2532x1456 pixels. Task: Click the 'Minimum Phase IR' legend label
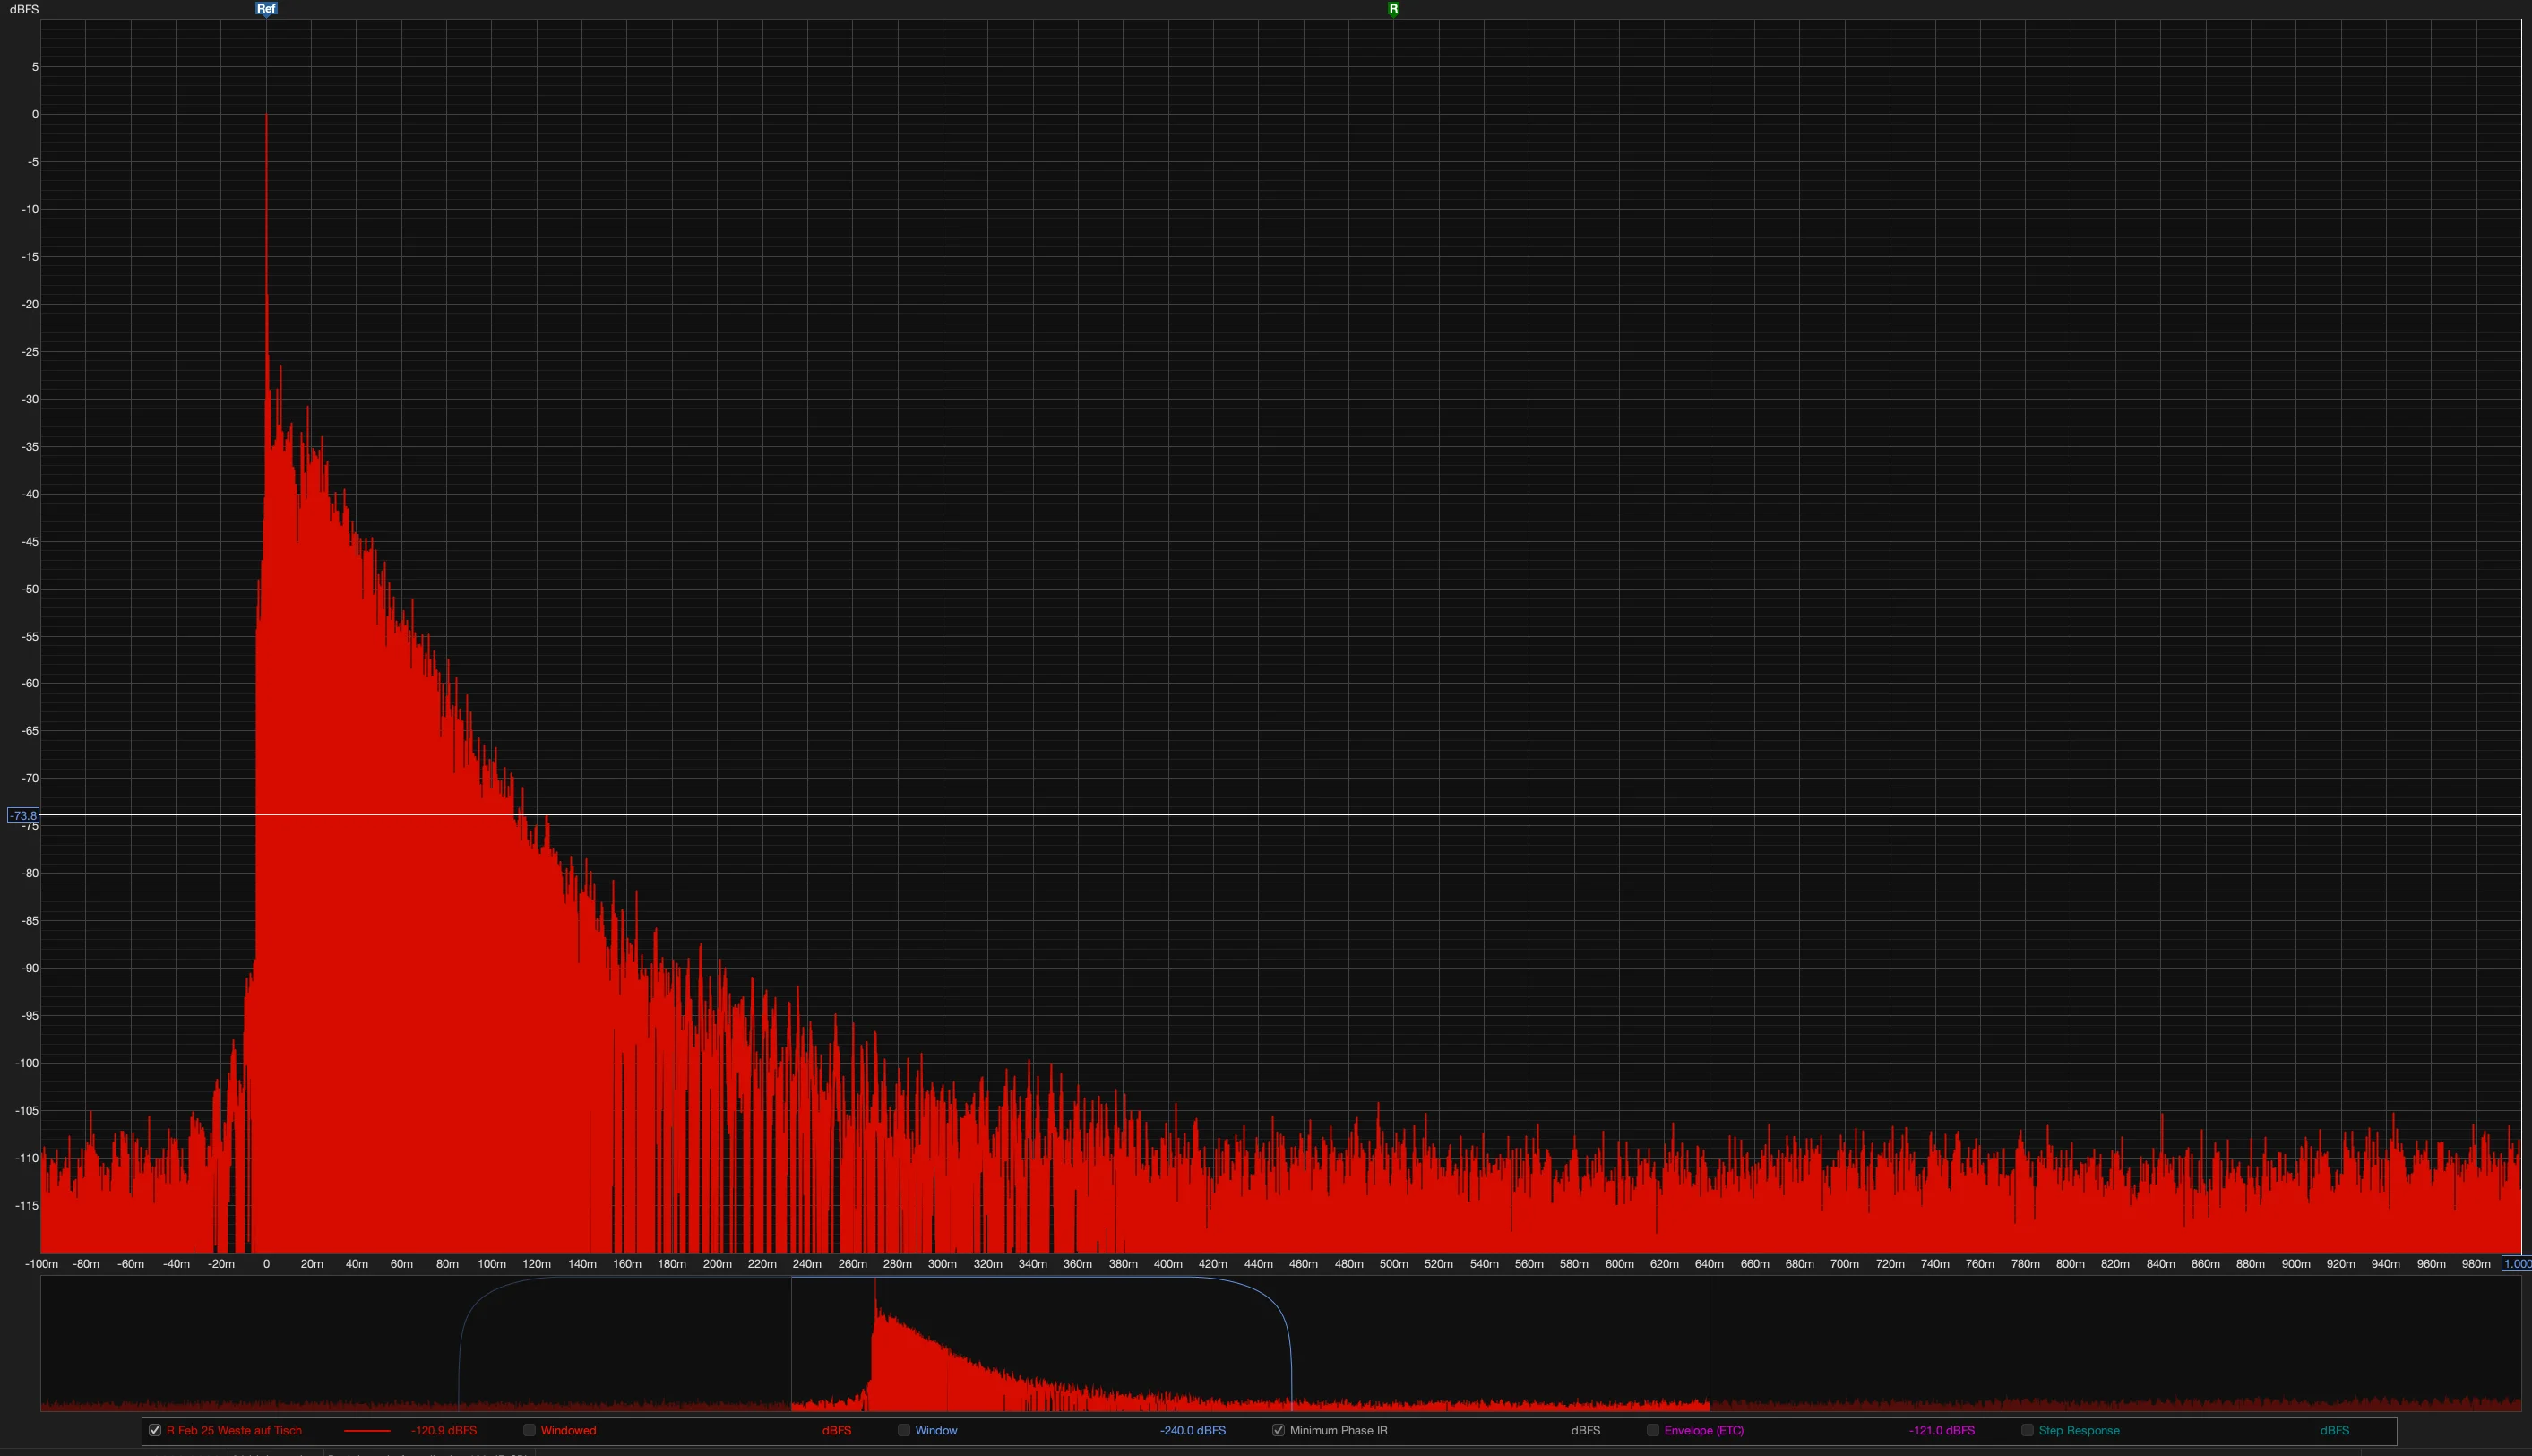point(1338,1430)
